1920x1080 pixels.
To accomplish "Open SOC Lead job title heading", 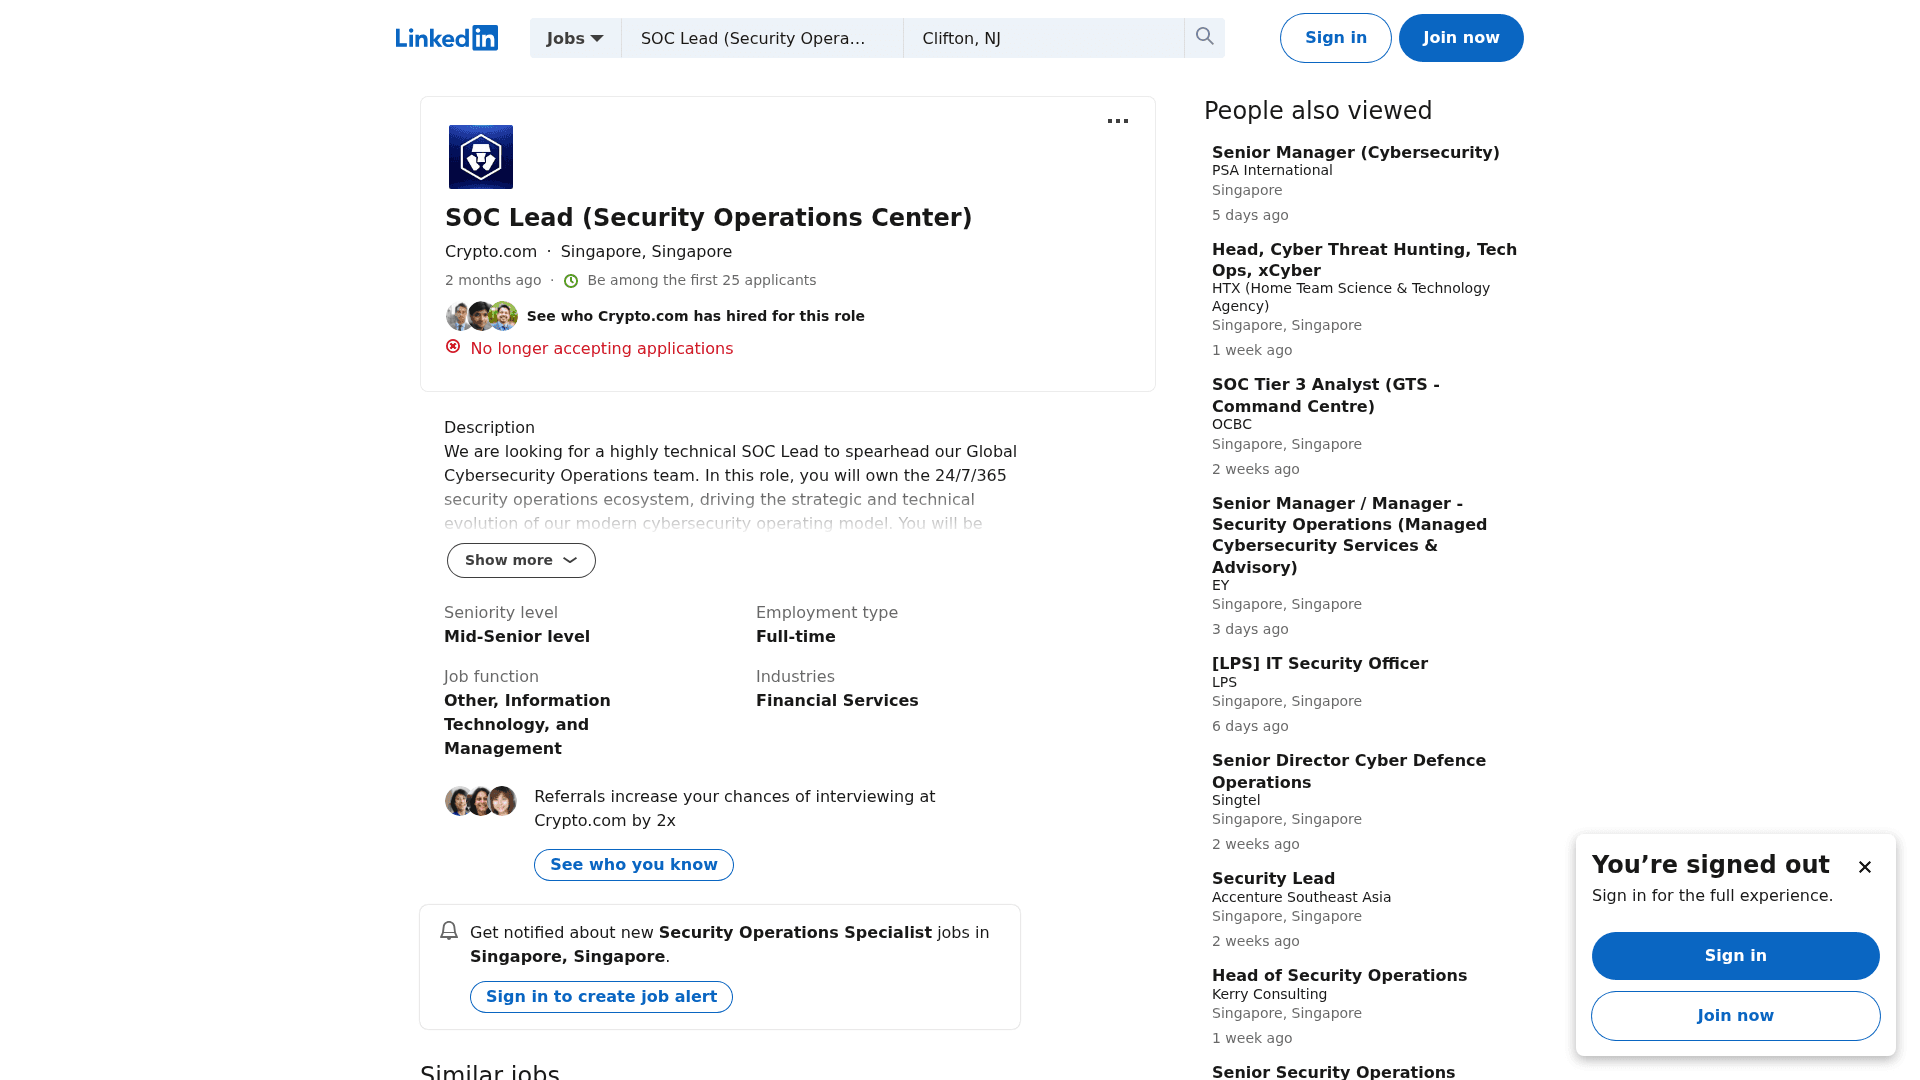I will pyautogui.click(x=708, y=218).
